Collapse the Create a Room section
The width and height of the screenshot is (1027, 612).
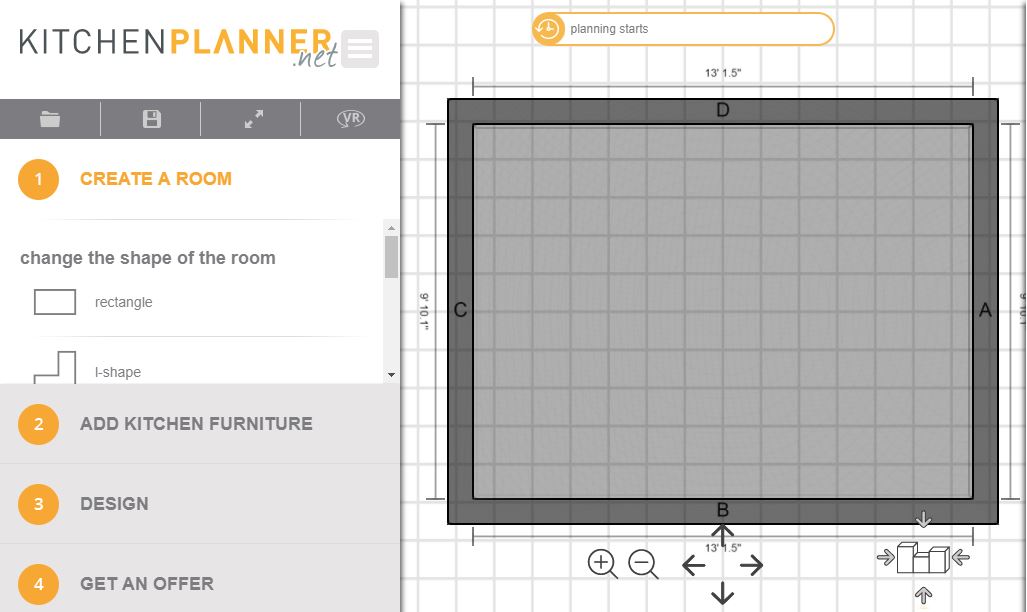pyautogui.click(x=155, y=179)
